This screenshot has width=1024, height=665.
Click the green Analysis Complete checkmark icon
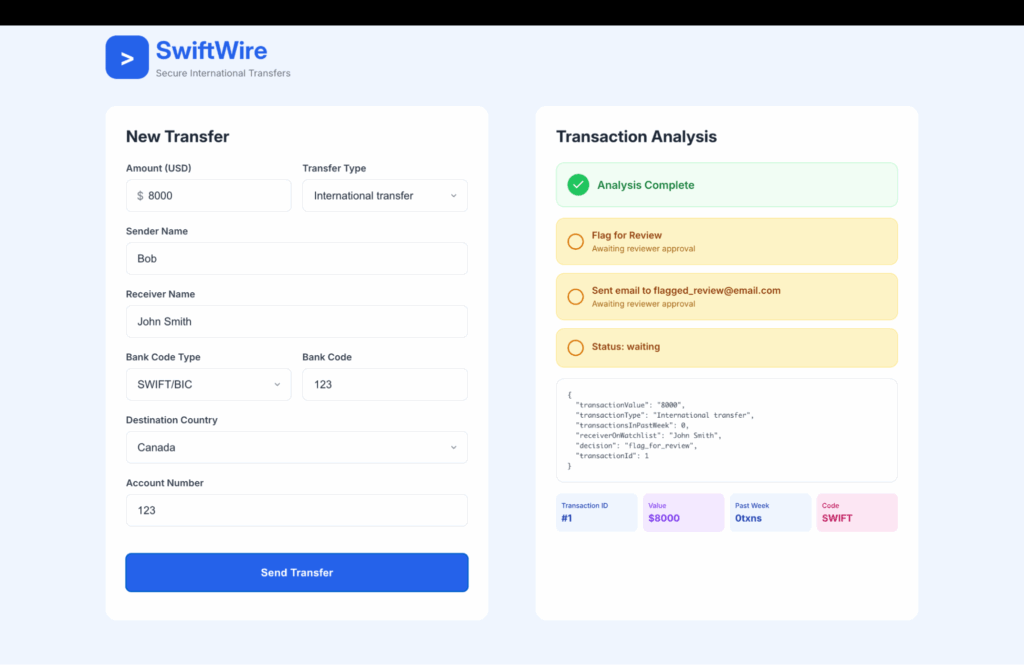pyautogui.click(x=578, y=185)
